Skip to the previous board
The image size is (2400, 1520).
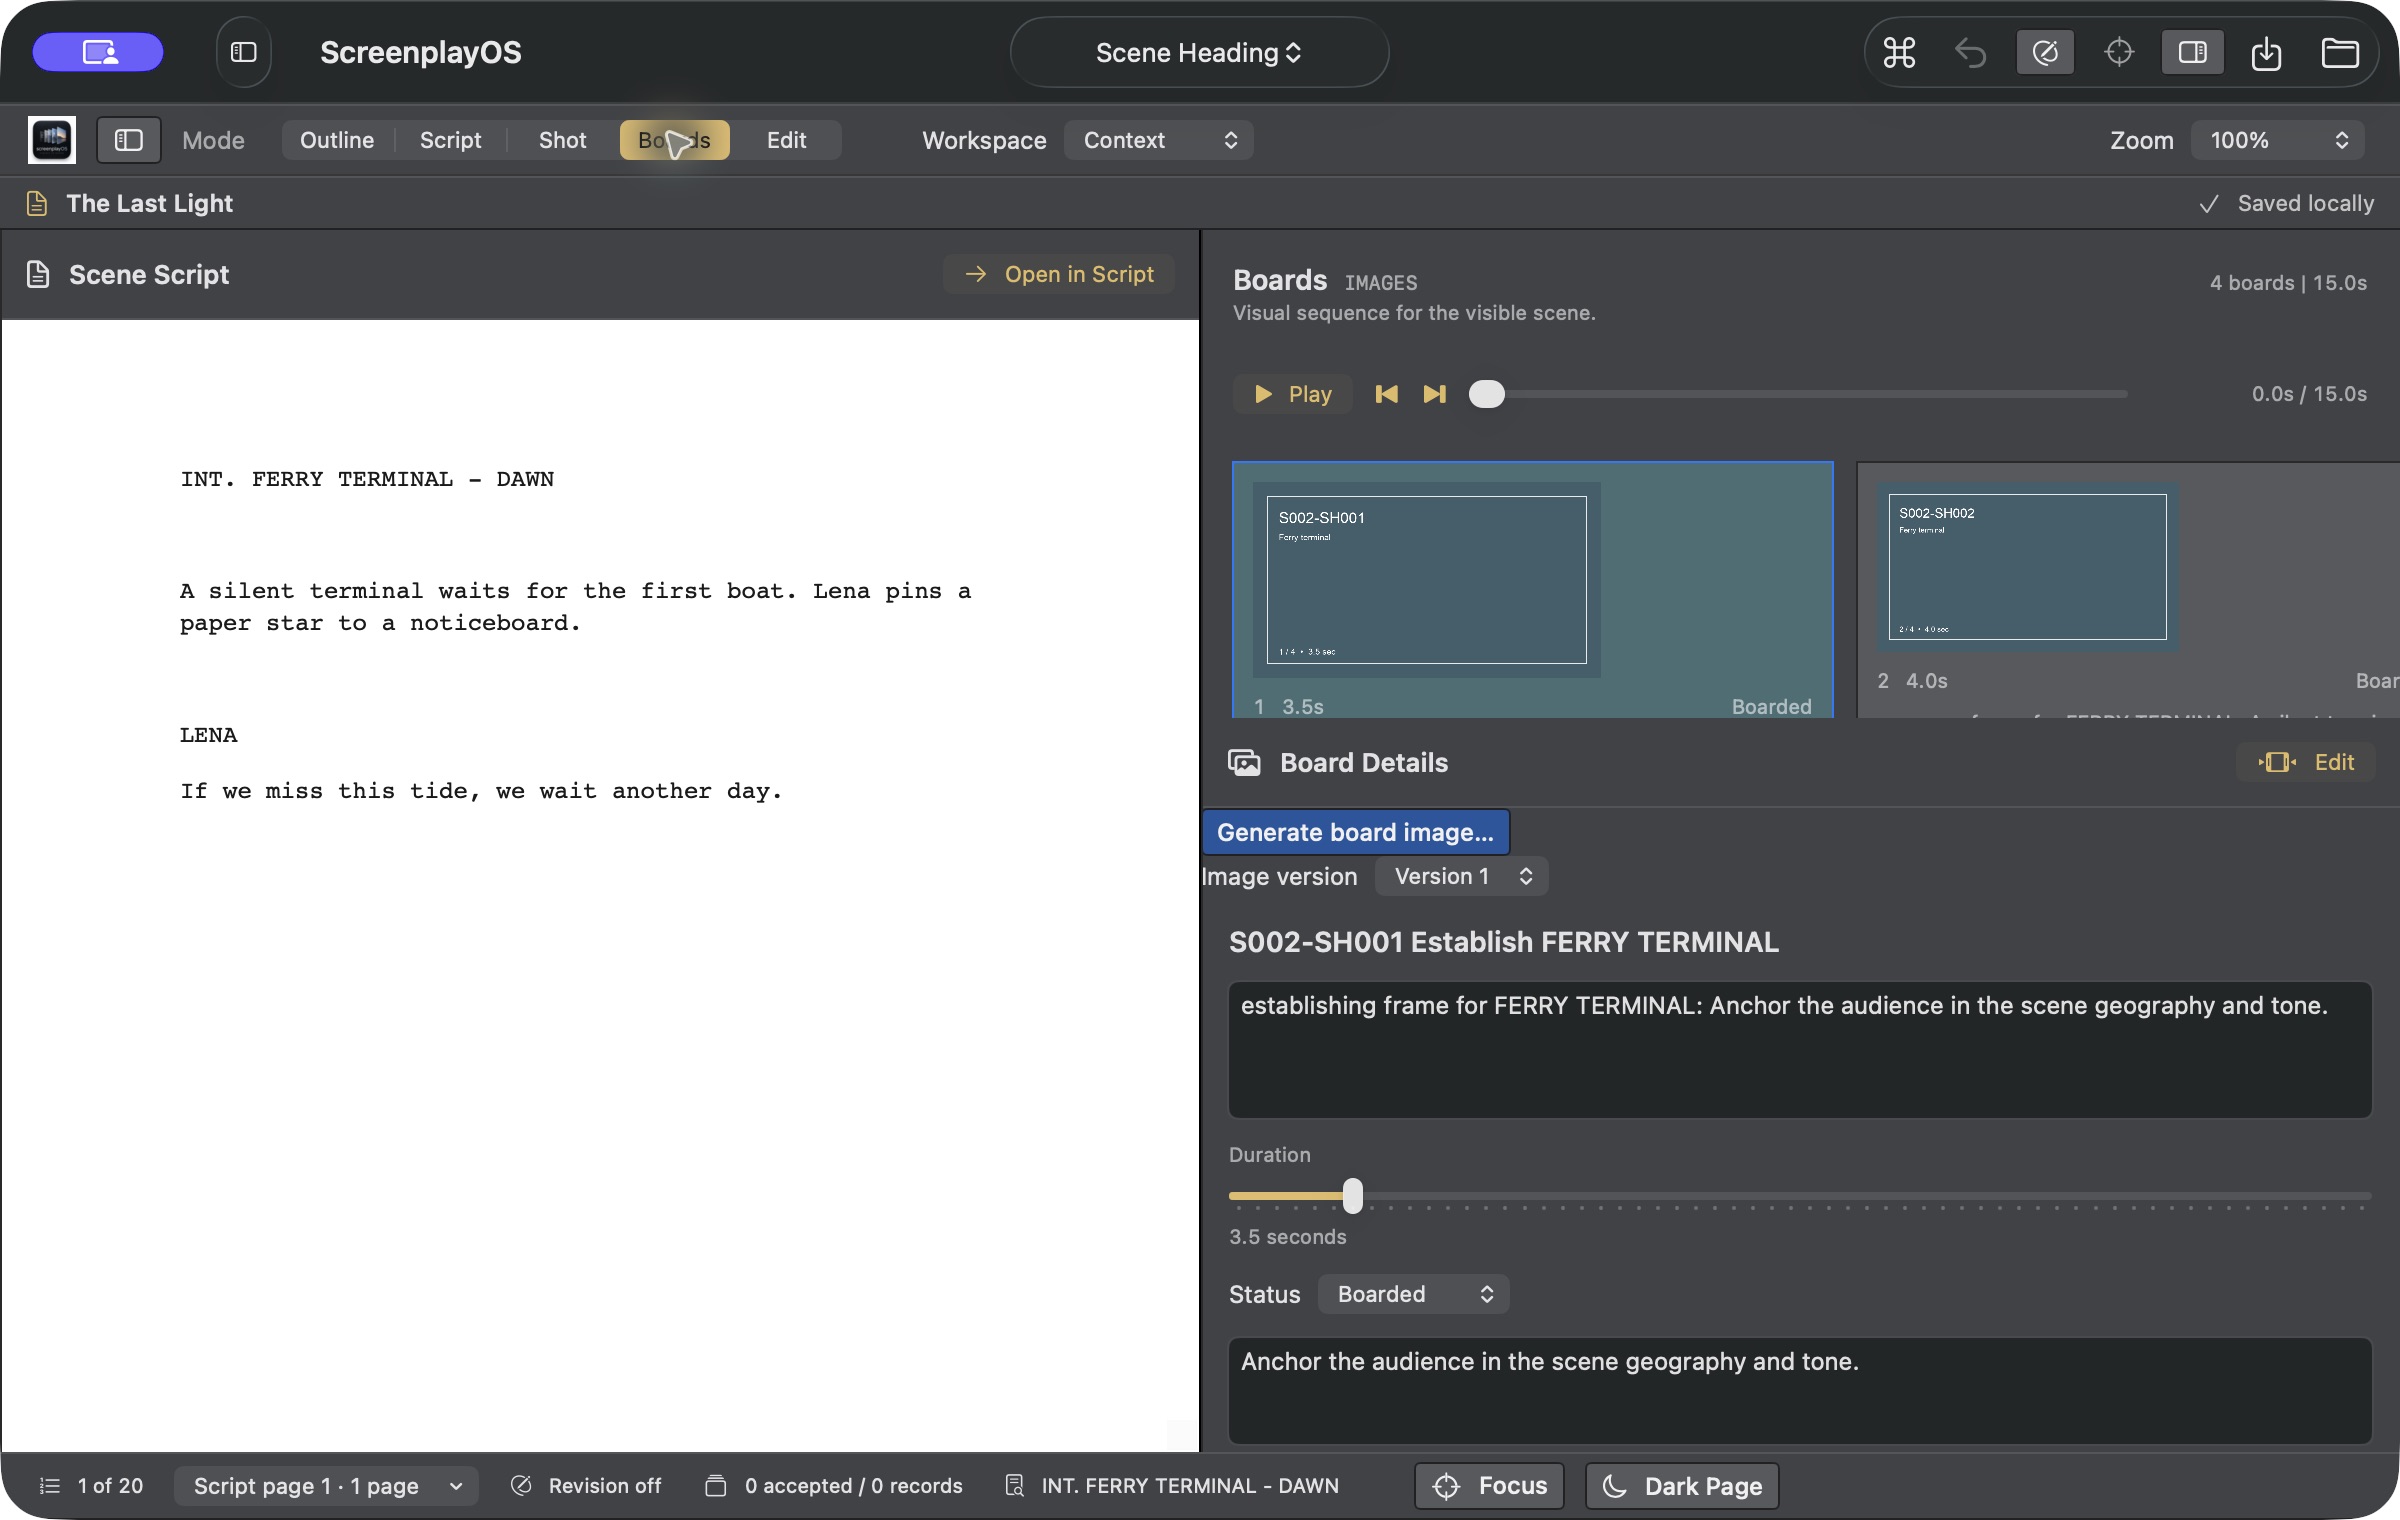coord(1387,394)
